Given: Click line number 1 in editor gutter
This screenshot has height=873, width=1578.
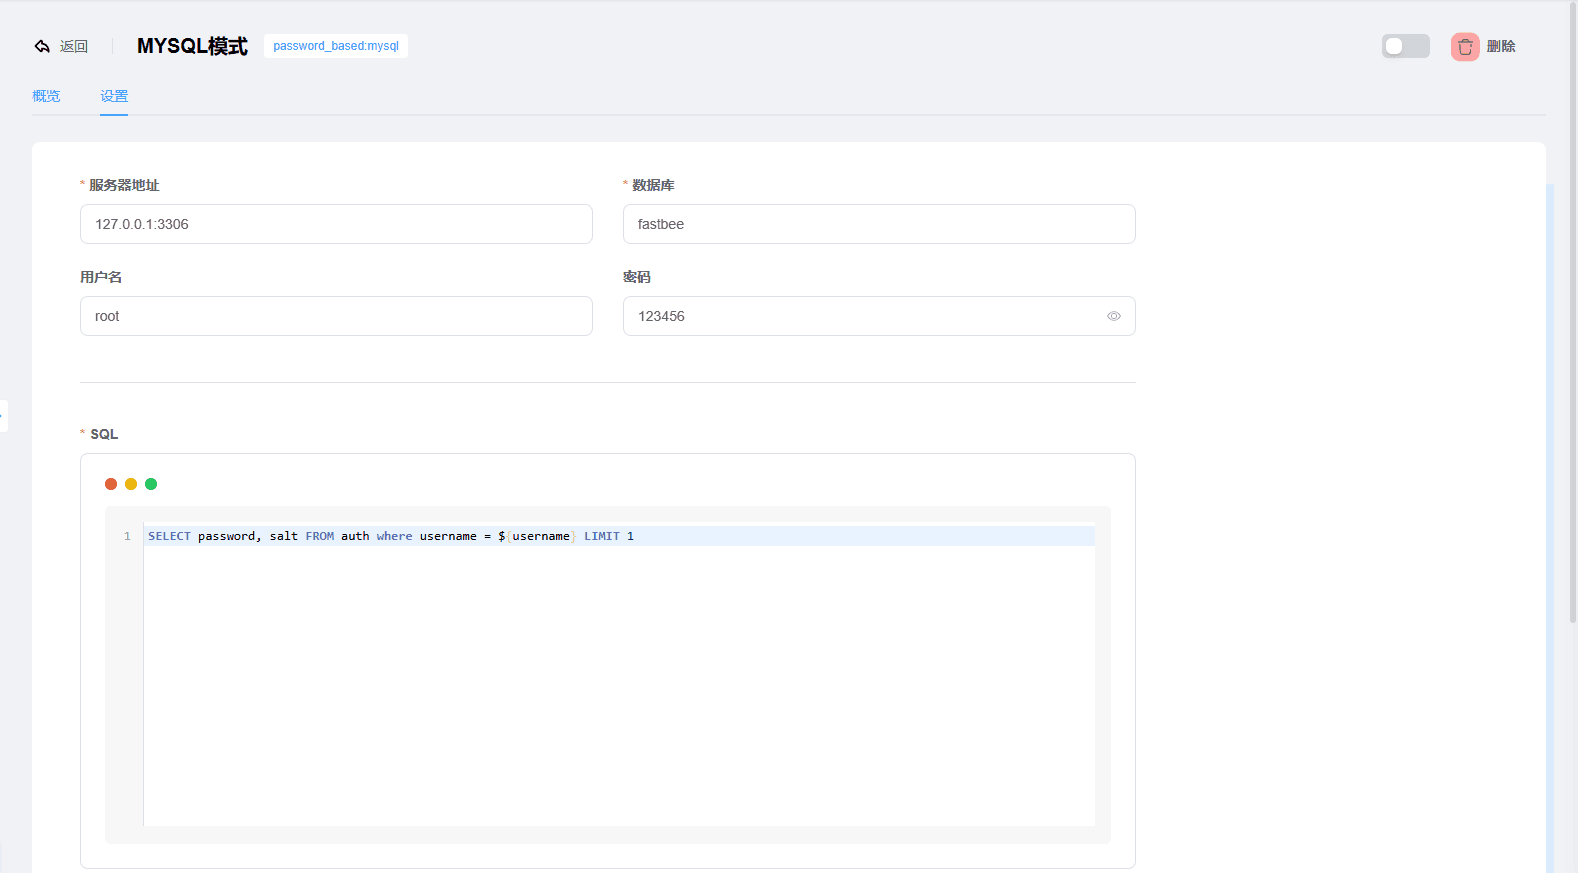Looking at the screenshot, I should [127, 536].
